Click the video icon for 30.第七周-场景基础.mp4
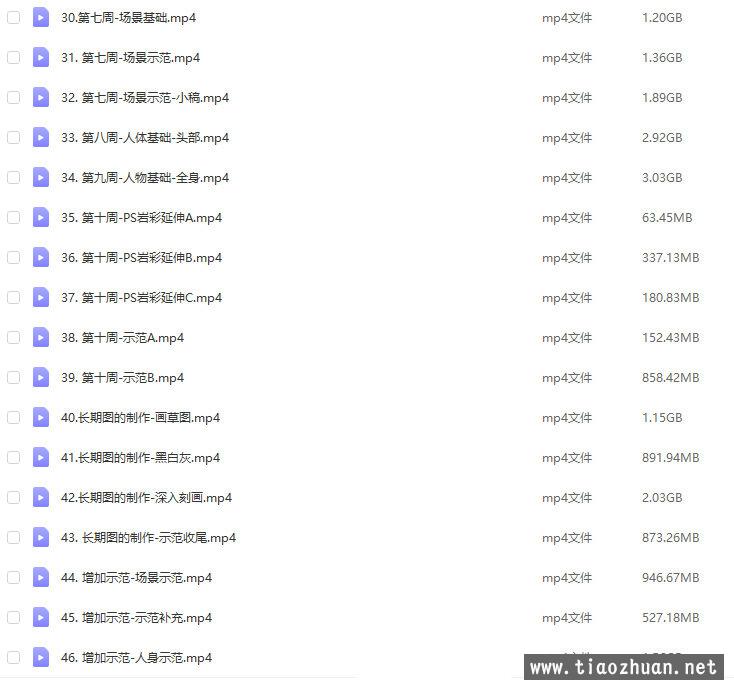This screenshot has width=734, height=687. 41,18
